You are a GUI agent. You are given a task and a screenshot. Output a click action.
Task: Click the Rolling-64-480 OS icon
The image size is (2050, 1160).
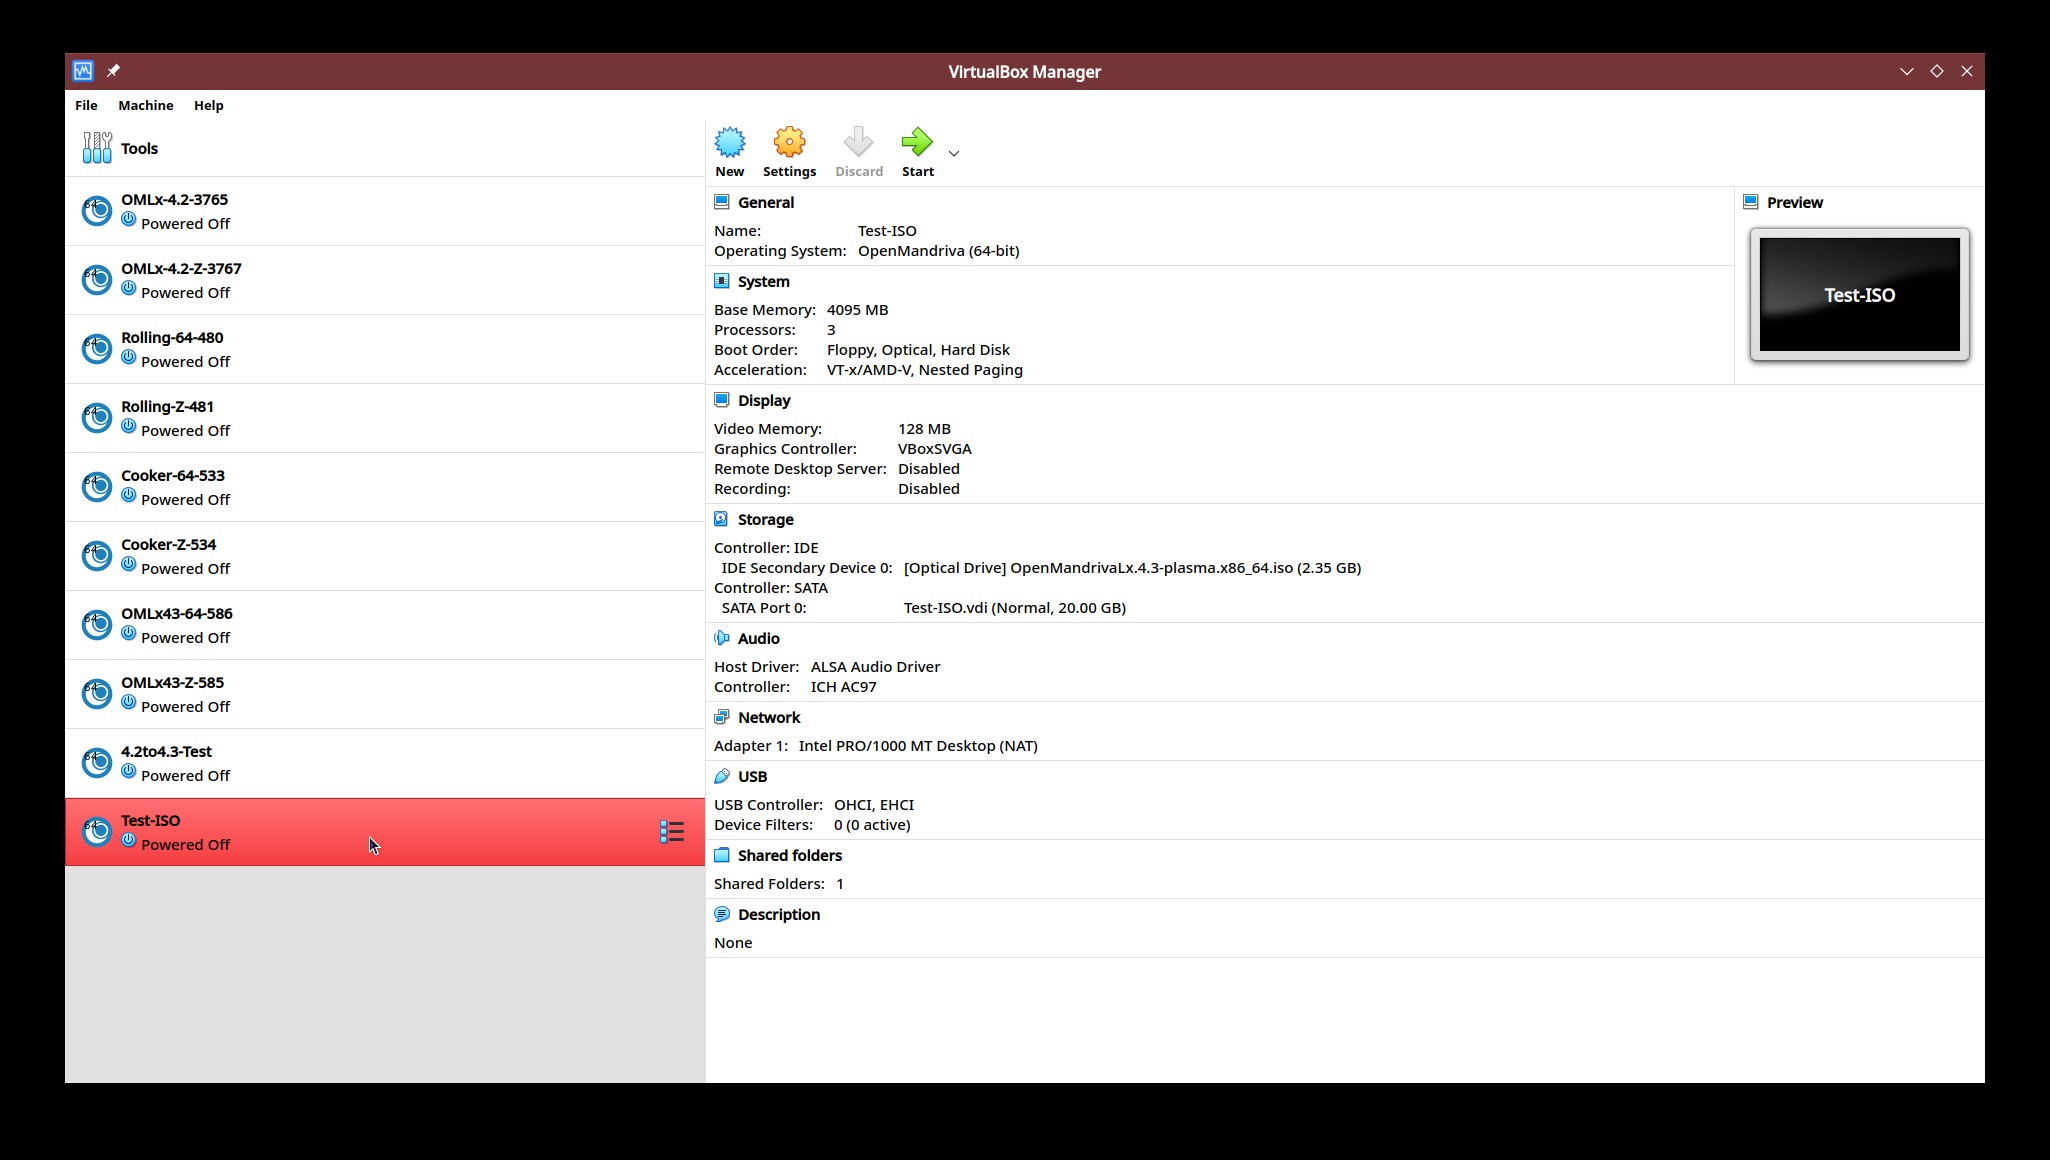96,349
